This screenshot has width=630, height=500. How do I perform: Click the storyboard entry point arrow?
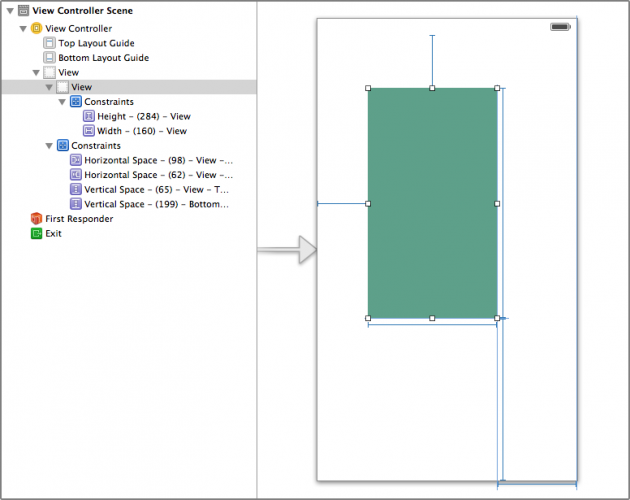(x=286, y=250)
